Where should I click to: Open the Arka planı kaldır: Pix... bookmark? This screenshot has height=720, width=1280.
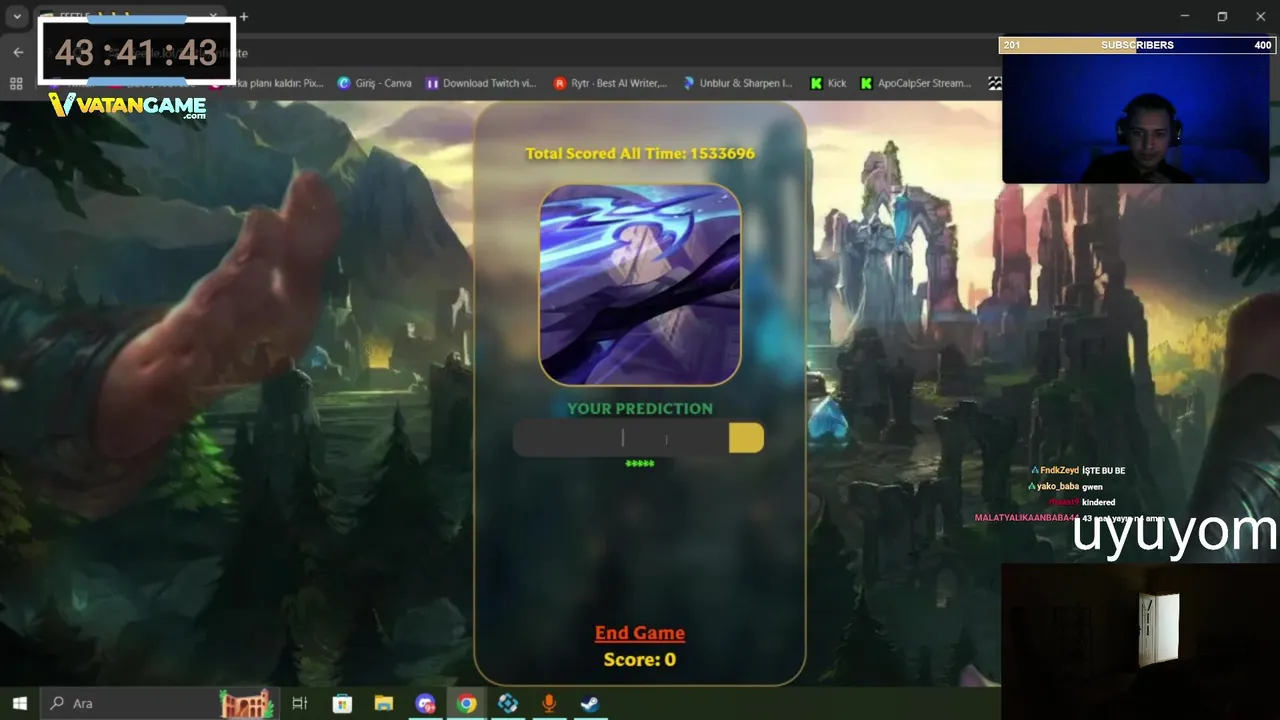pyautogui.click(x=268, y=83)
